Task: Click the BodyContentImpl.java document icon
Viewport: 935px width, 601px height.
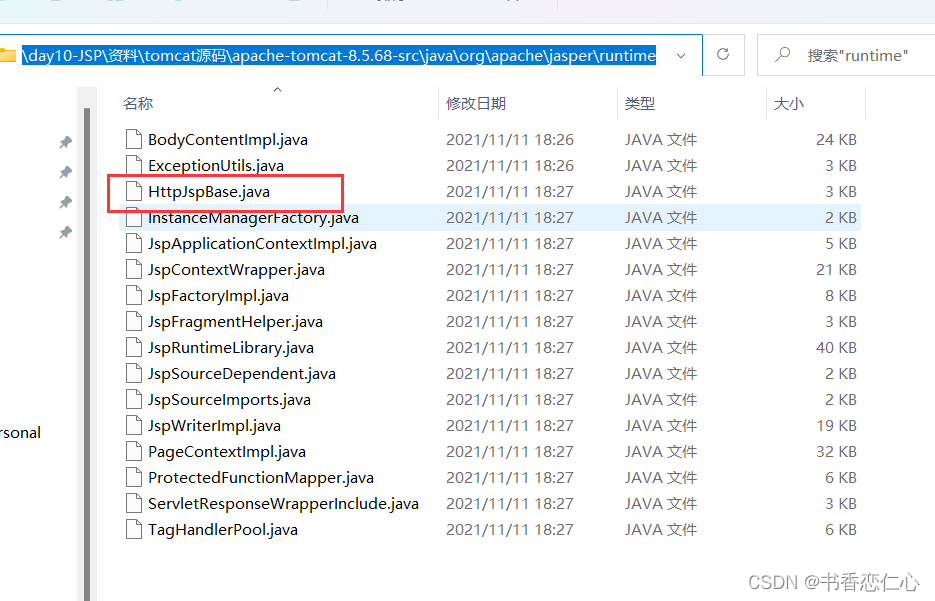Action: tap(134, 139)
